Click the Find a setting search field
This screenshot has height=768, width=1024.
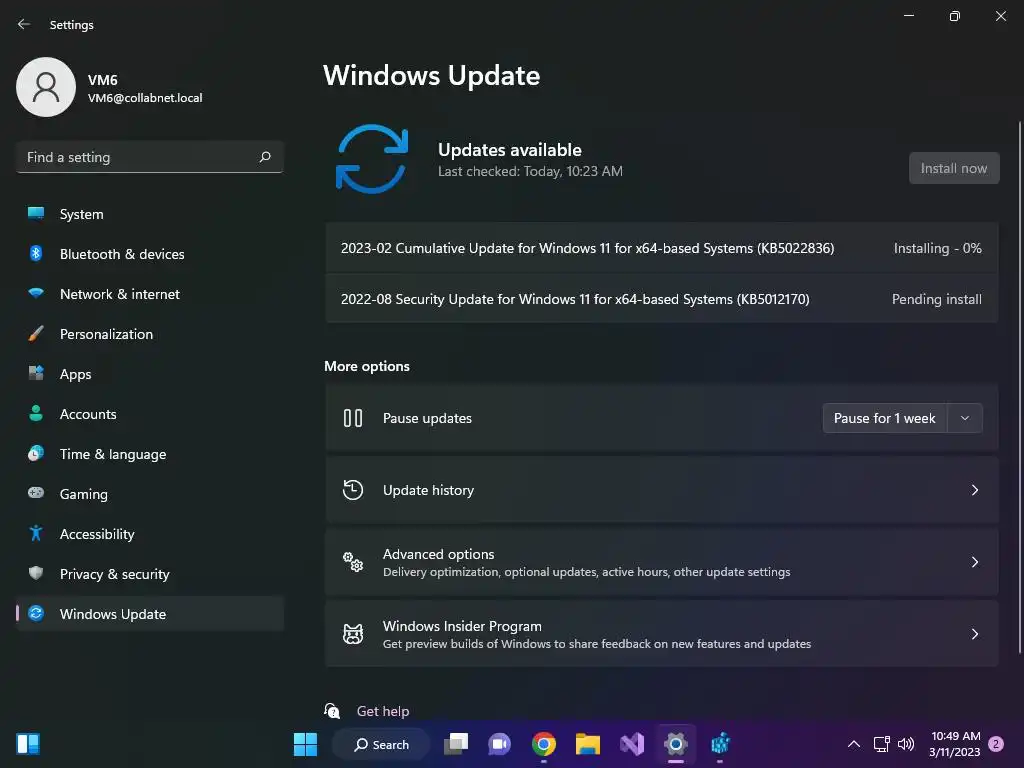point(150,157)
